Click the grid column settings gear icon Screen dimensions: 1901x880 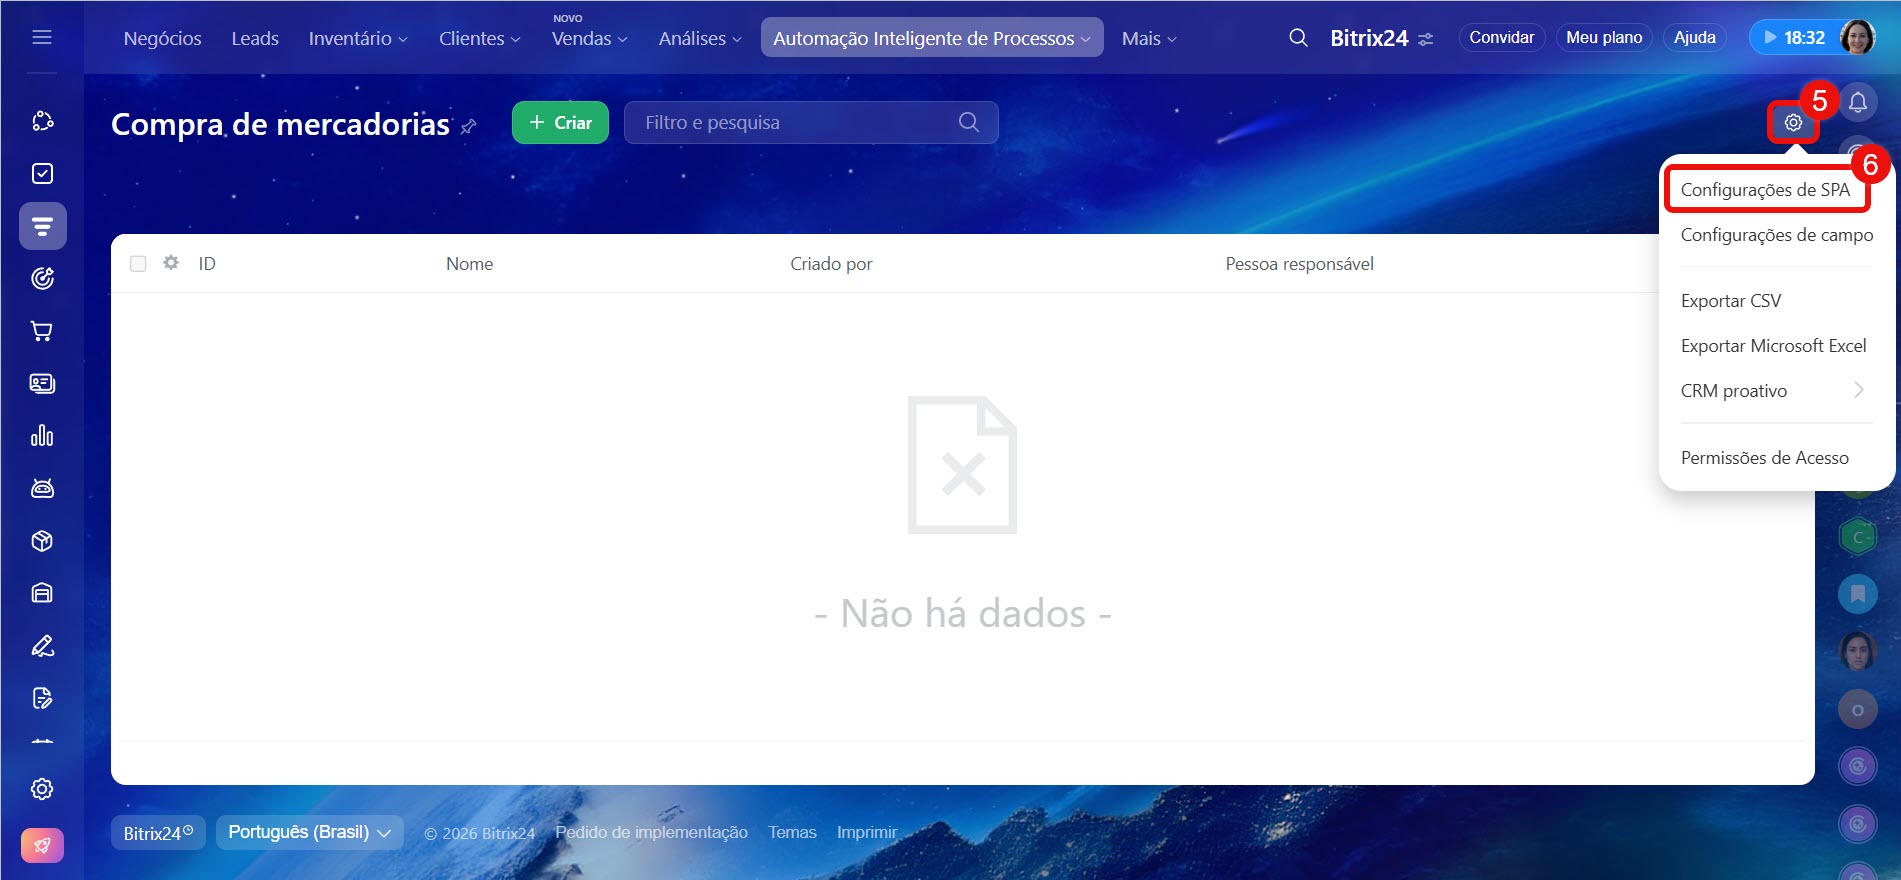pyautogui.click(x=171, y=263)
